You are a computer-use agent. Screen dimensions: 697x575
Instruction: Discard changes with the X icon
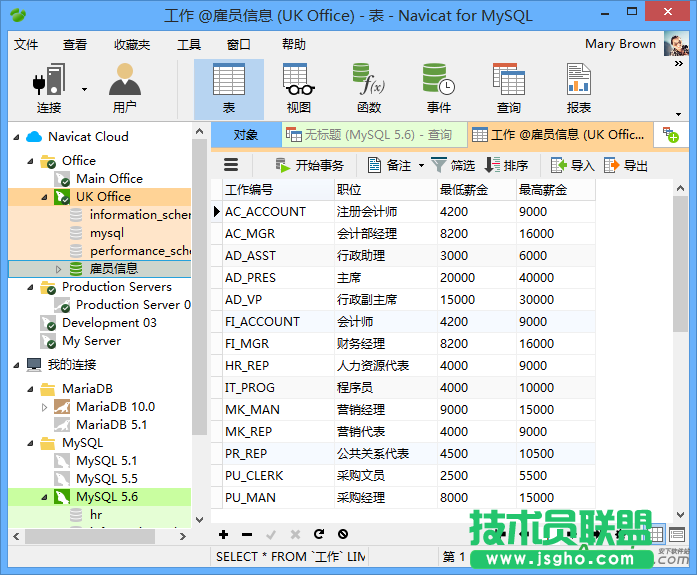[295, 535]
